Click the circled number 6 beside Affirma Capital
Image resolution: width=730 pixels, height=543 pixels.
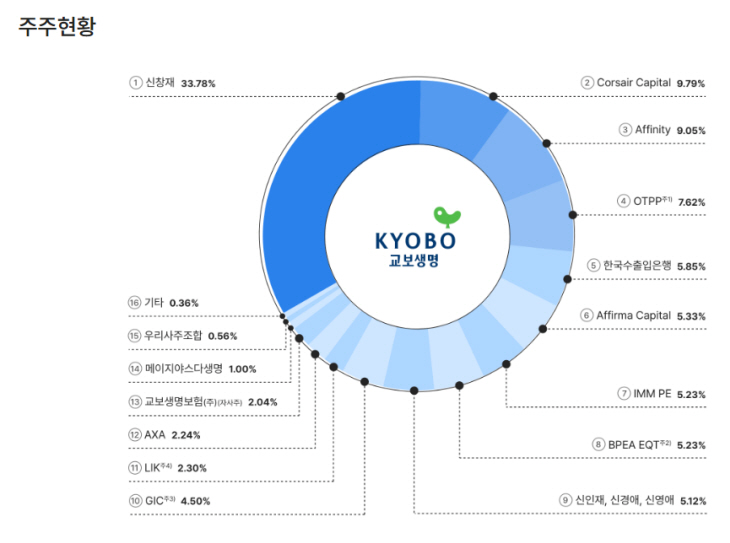coord(587,315)
